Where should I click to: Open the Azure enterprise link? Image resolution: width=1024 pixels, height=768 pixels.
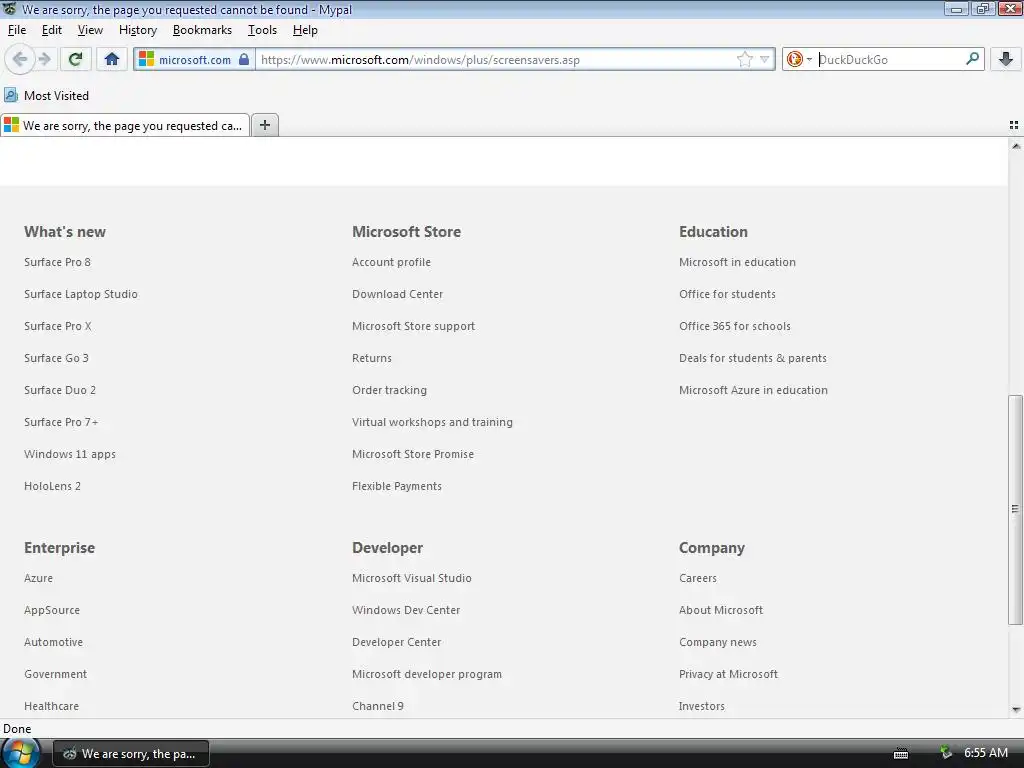click(39, 578)
